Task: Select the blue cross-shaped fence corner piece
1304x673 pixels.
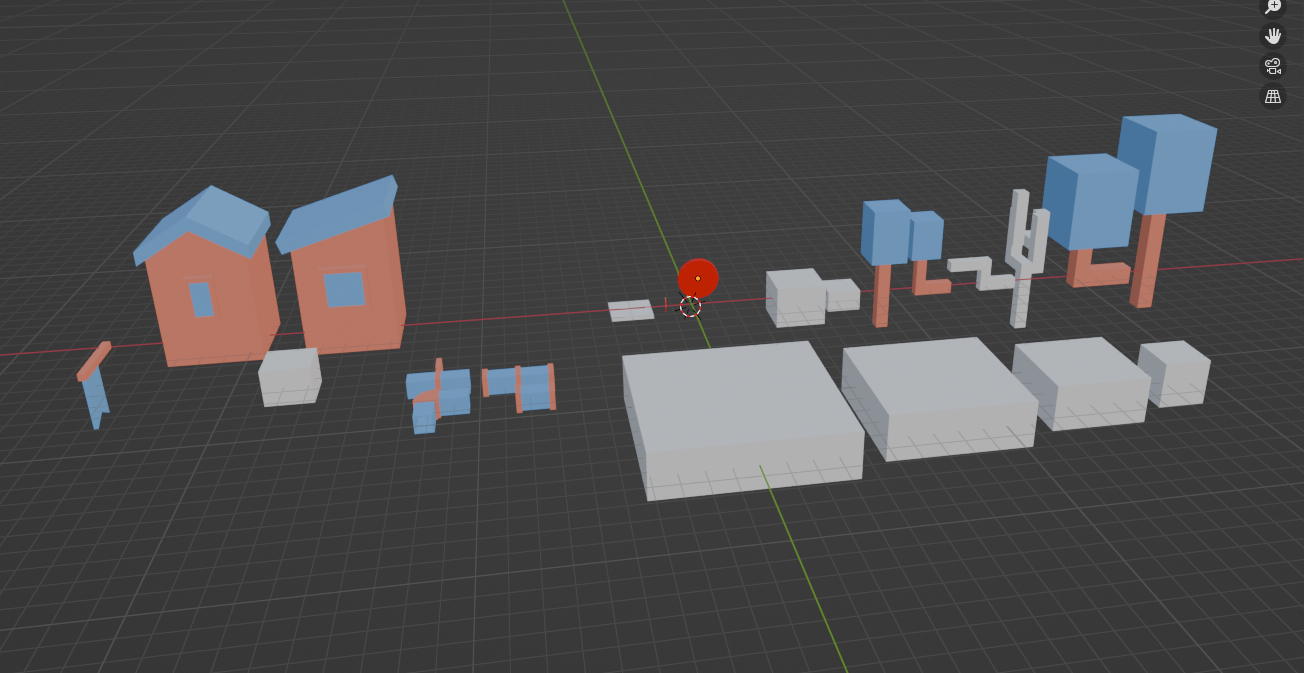Action: point(438,393)
